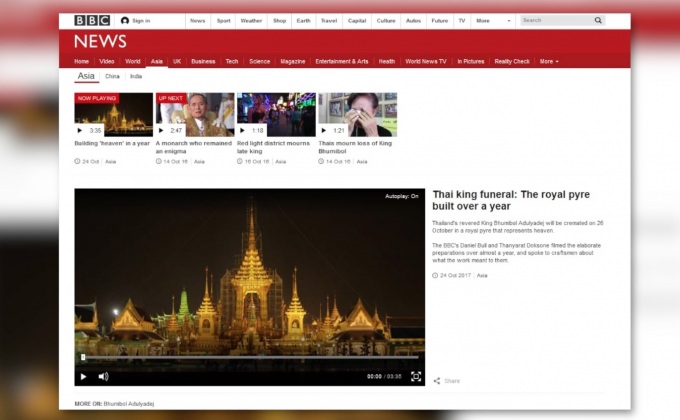Open Culture in top bar
The image size is (680, 420).
click(x=386, y=20)
